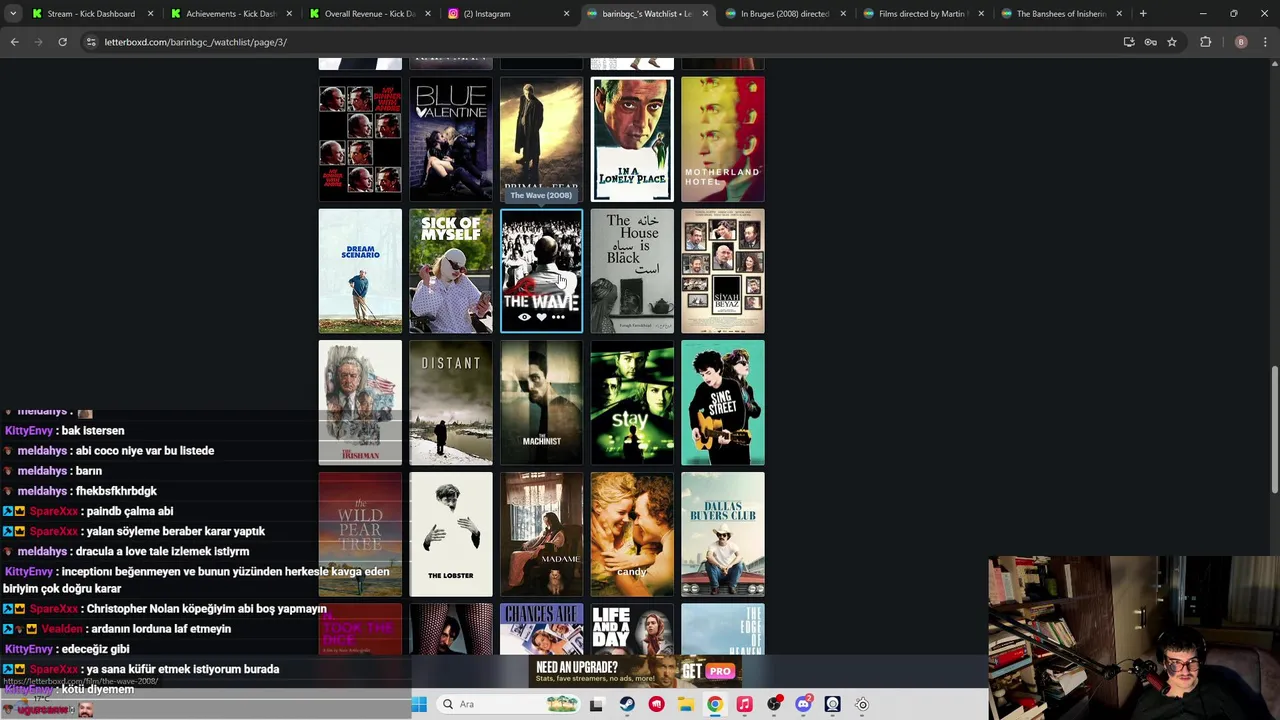This screenshot has height=720, width=1280.
Task: Mark The Wave as watched via eye icon
Action: [x=525, y=317]
